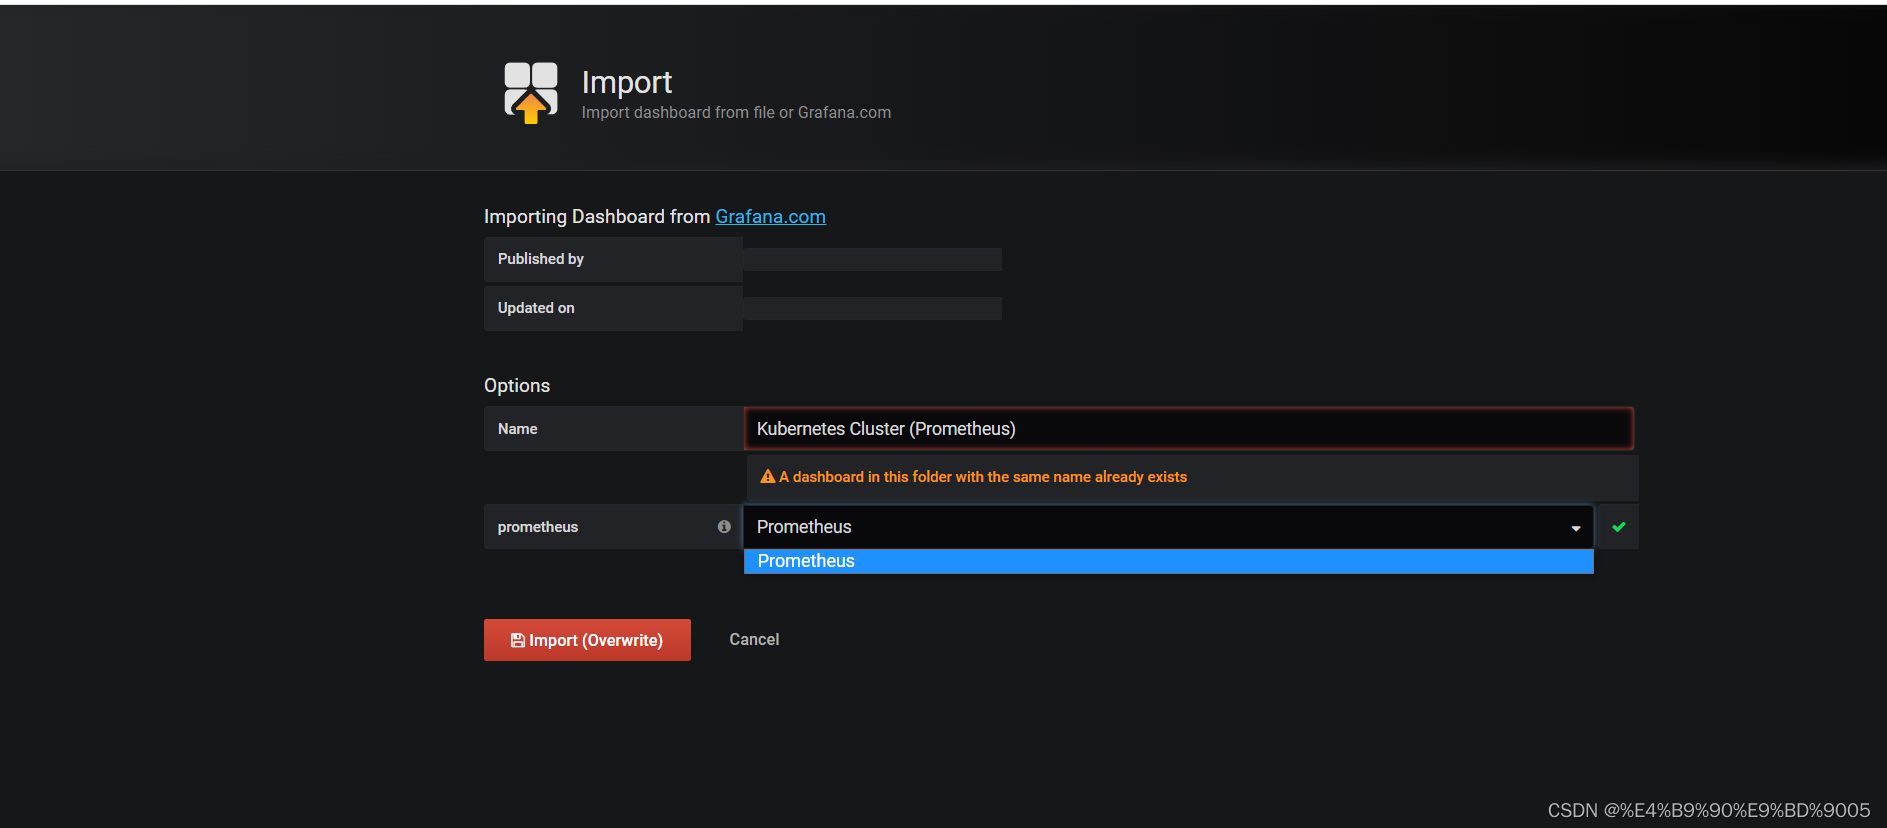The image size is (1887, 828).
Task: Click the Updated on label
Action: [536, 308]
